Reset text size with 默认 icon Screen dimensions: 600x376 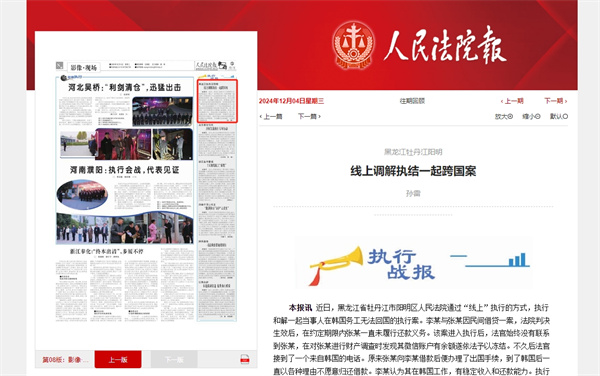559,116
